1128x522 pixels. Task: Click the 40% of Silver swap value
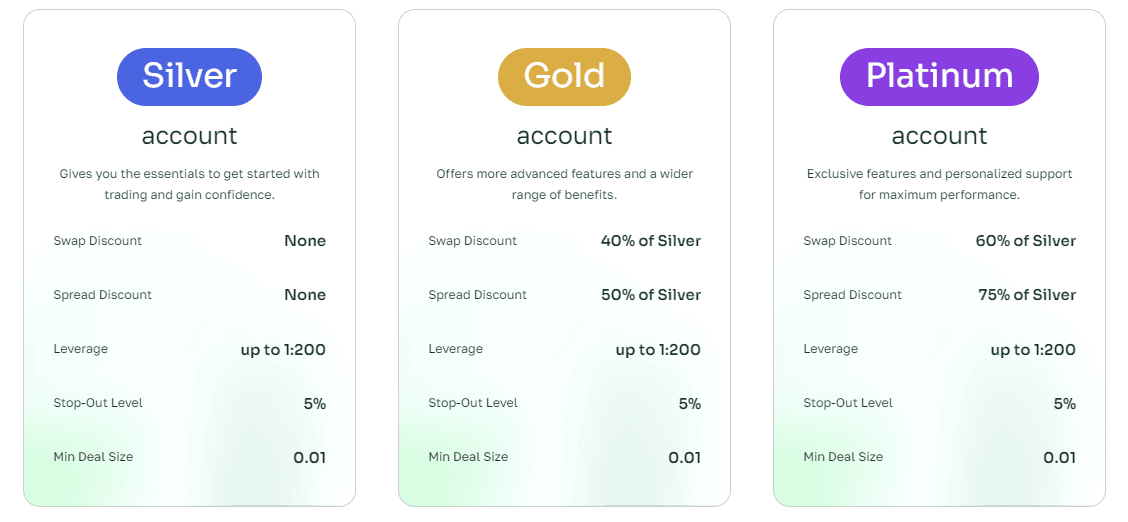(x=650, y=241)
